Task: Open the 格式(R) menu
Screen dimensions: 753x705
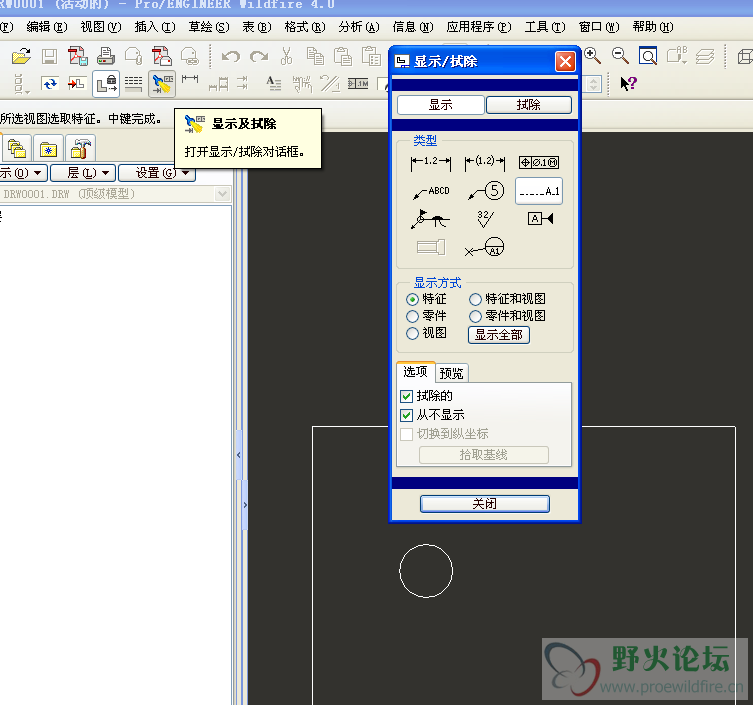Action: [305, 27]
